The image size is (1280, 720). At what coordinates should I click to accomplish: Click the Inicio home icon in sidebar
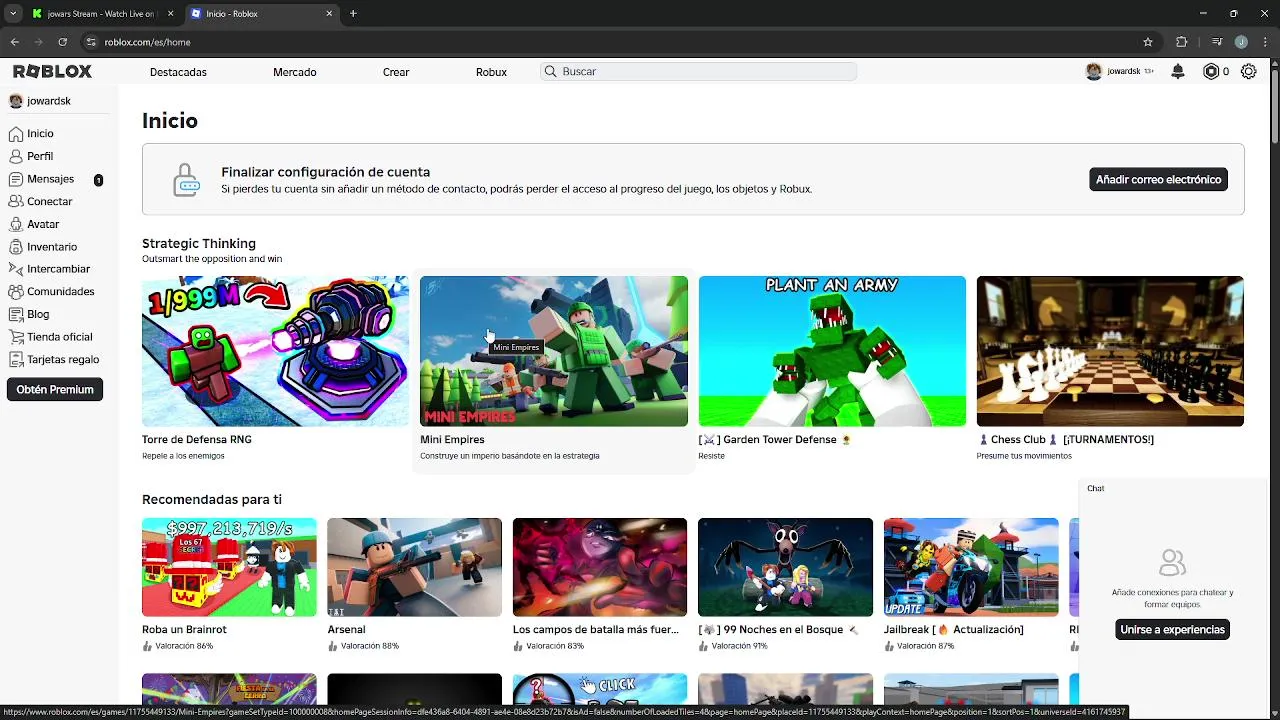pos(16,133)
